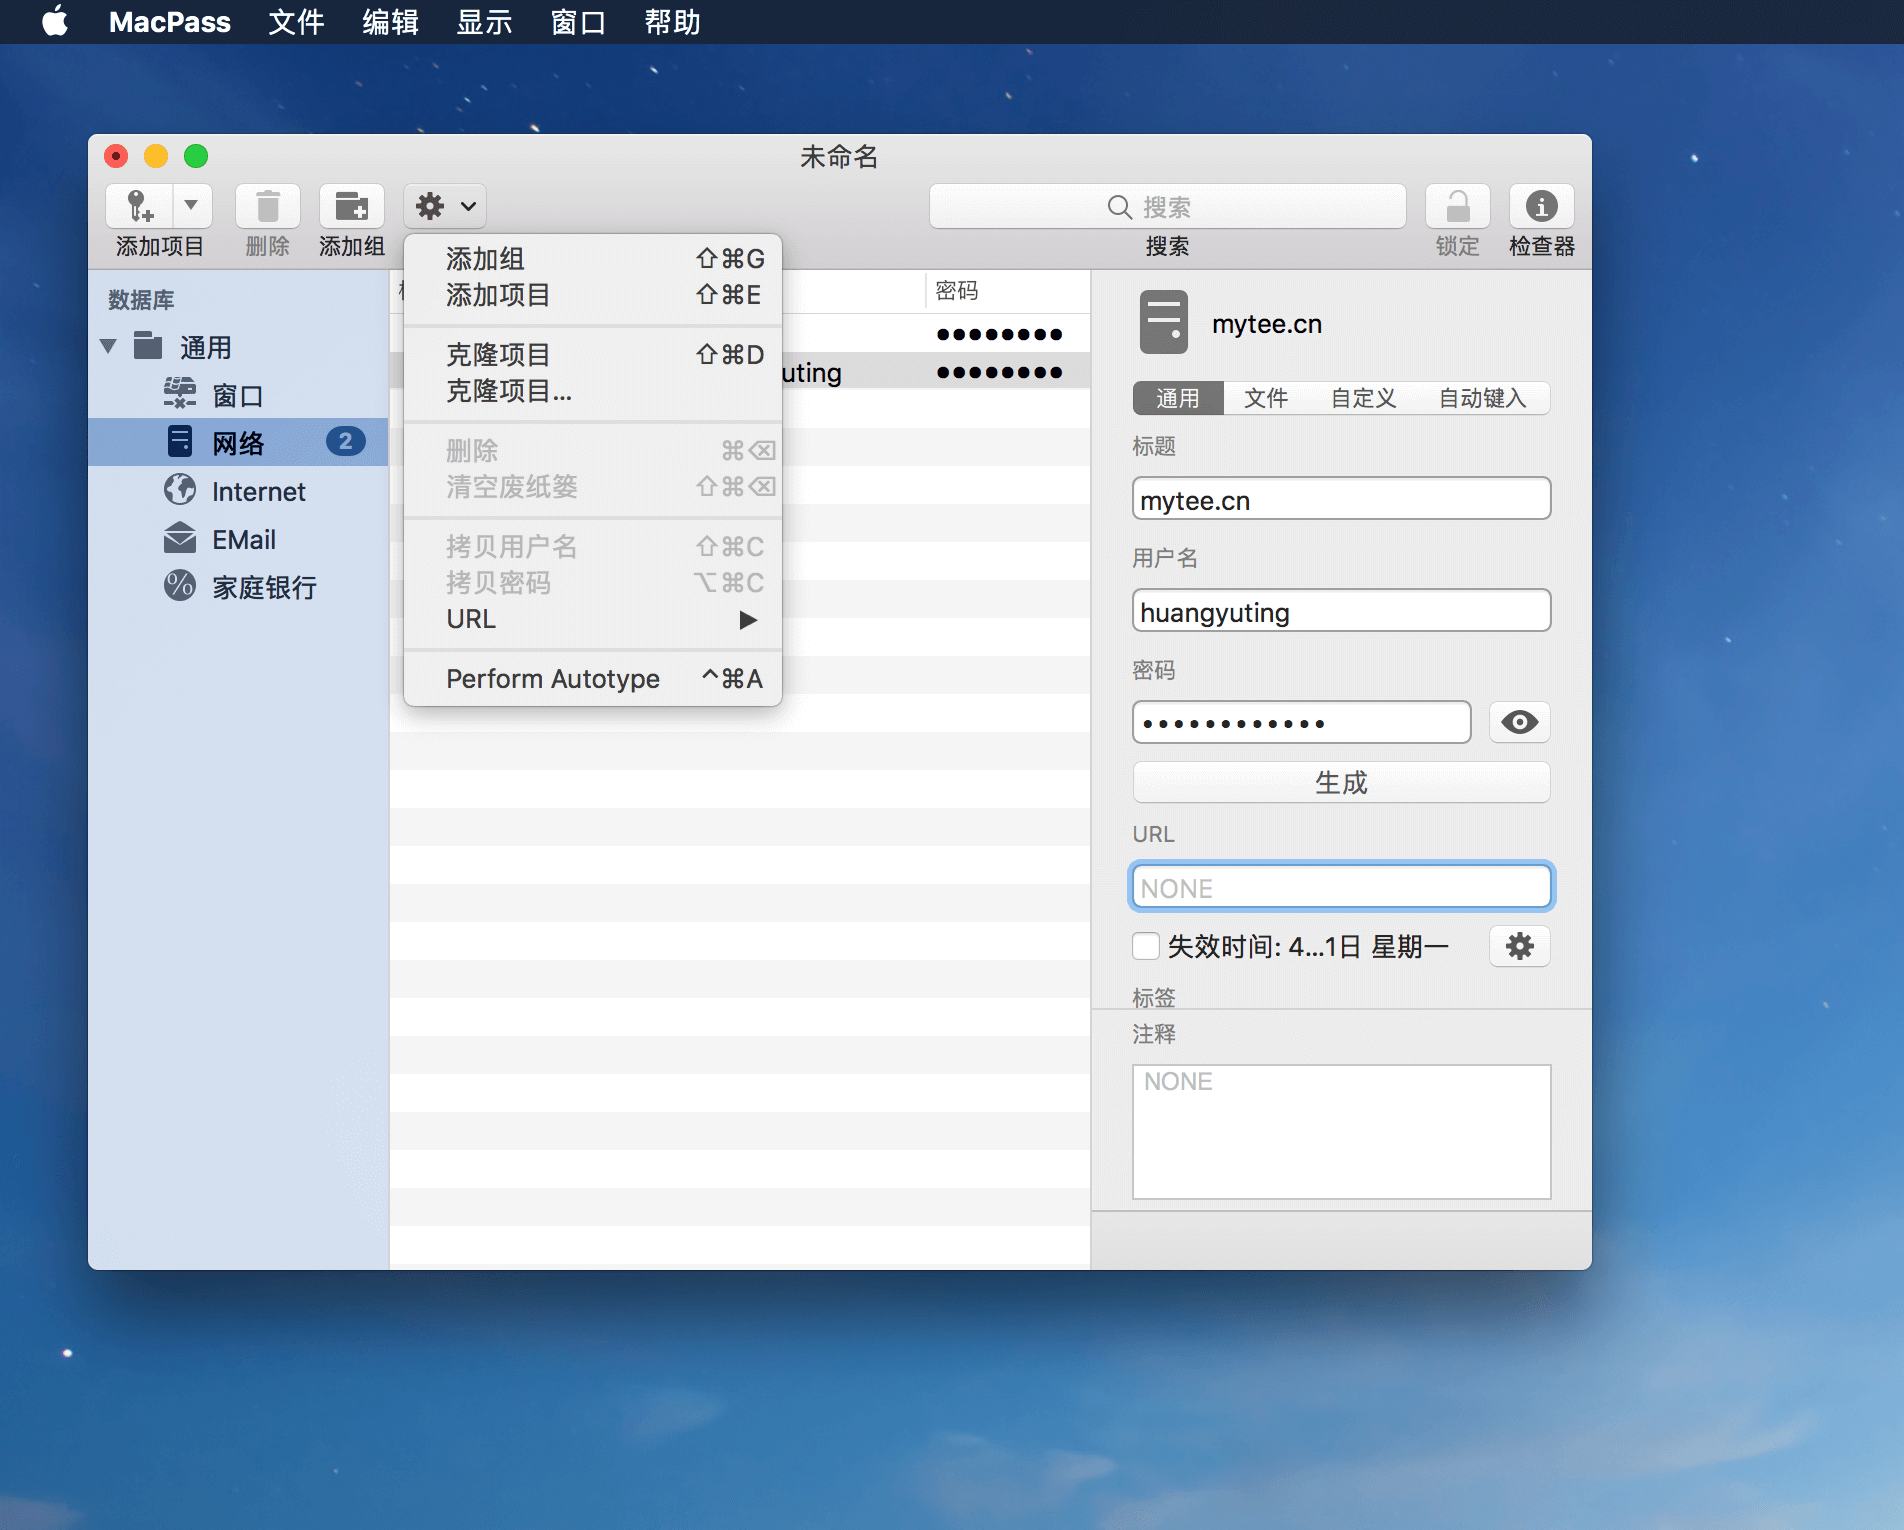Click the 生成 password generate button

pos(1341,782)
